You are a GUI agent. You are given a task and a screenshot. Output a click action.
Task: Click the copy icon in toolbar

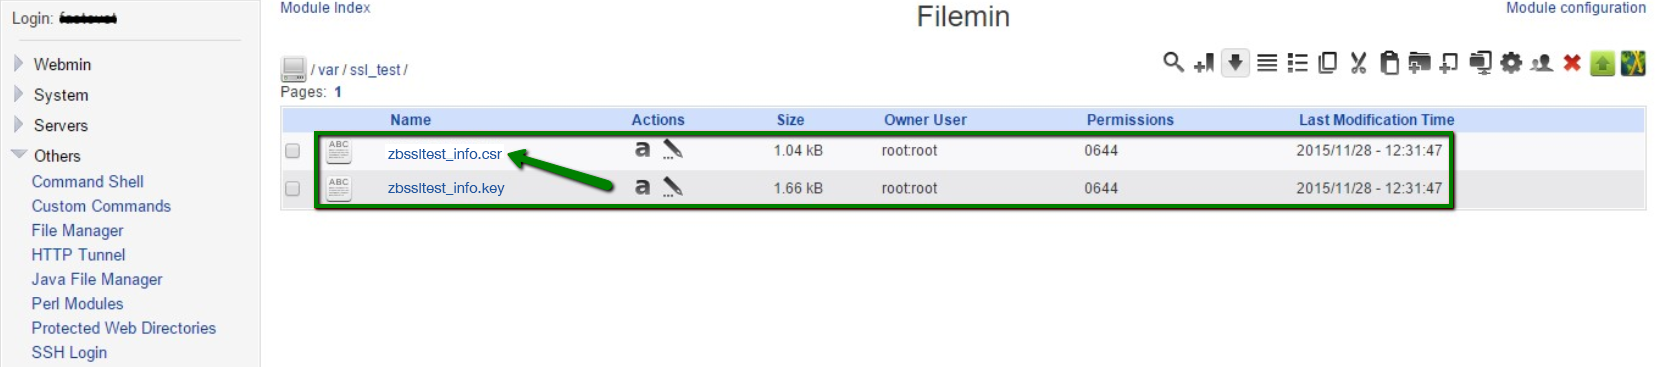pyautogui.click(x=1328, y=63)
